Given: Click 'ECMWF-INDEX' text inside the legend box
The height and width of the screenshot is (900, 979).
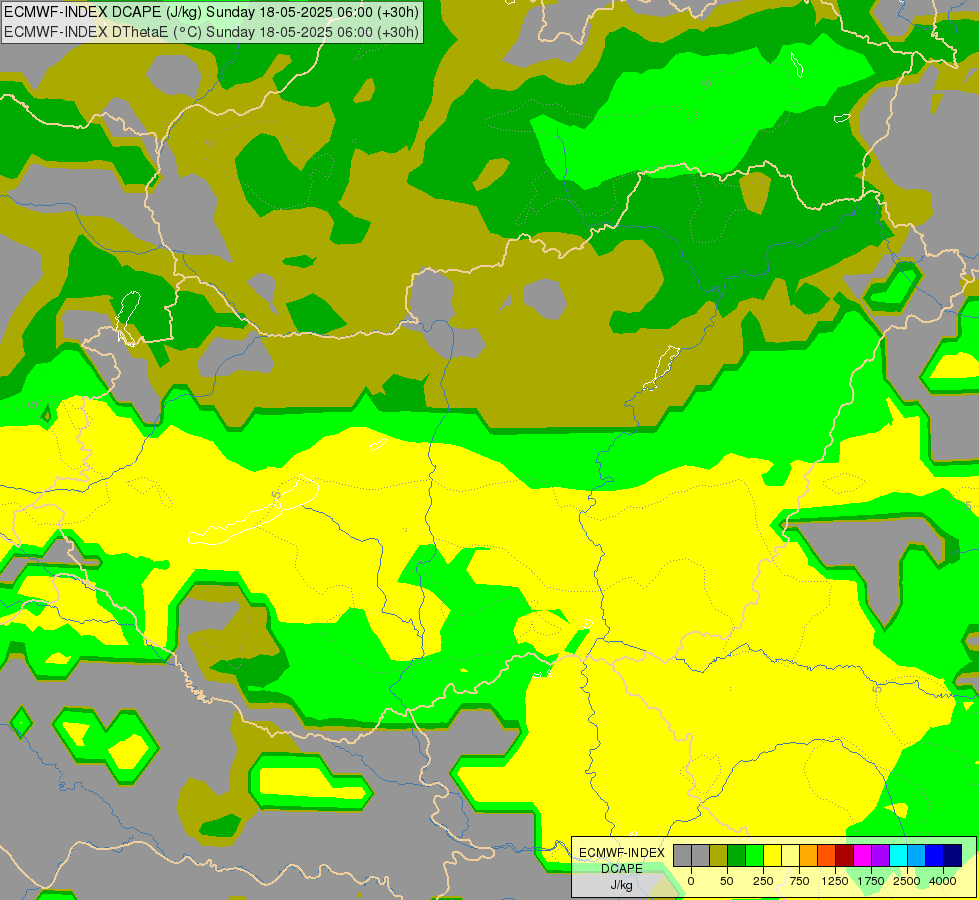Looking at the screenshot, I should pos(622,853).
